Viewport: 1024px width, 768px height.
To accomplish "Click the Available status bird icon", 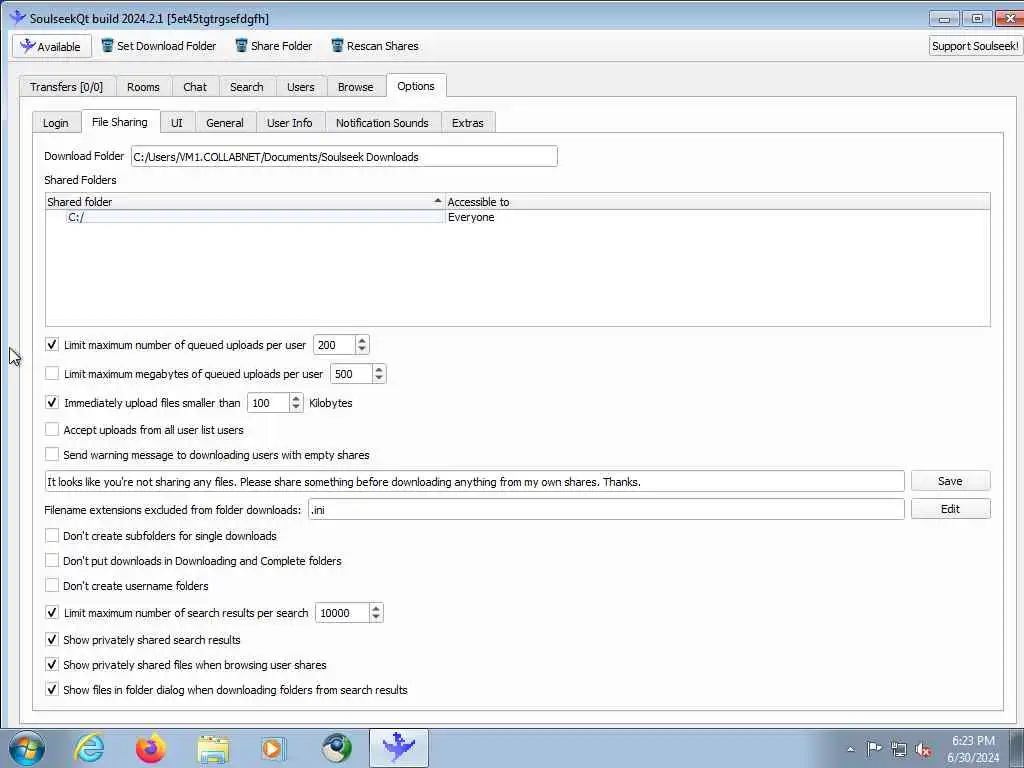I will (27, 46).
